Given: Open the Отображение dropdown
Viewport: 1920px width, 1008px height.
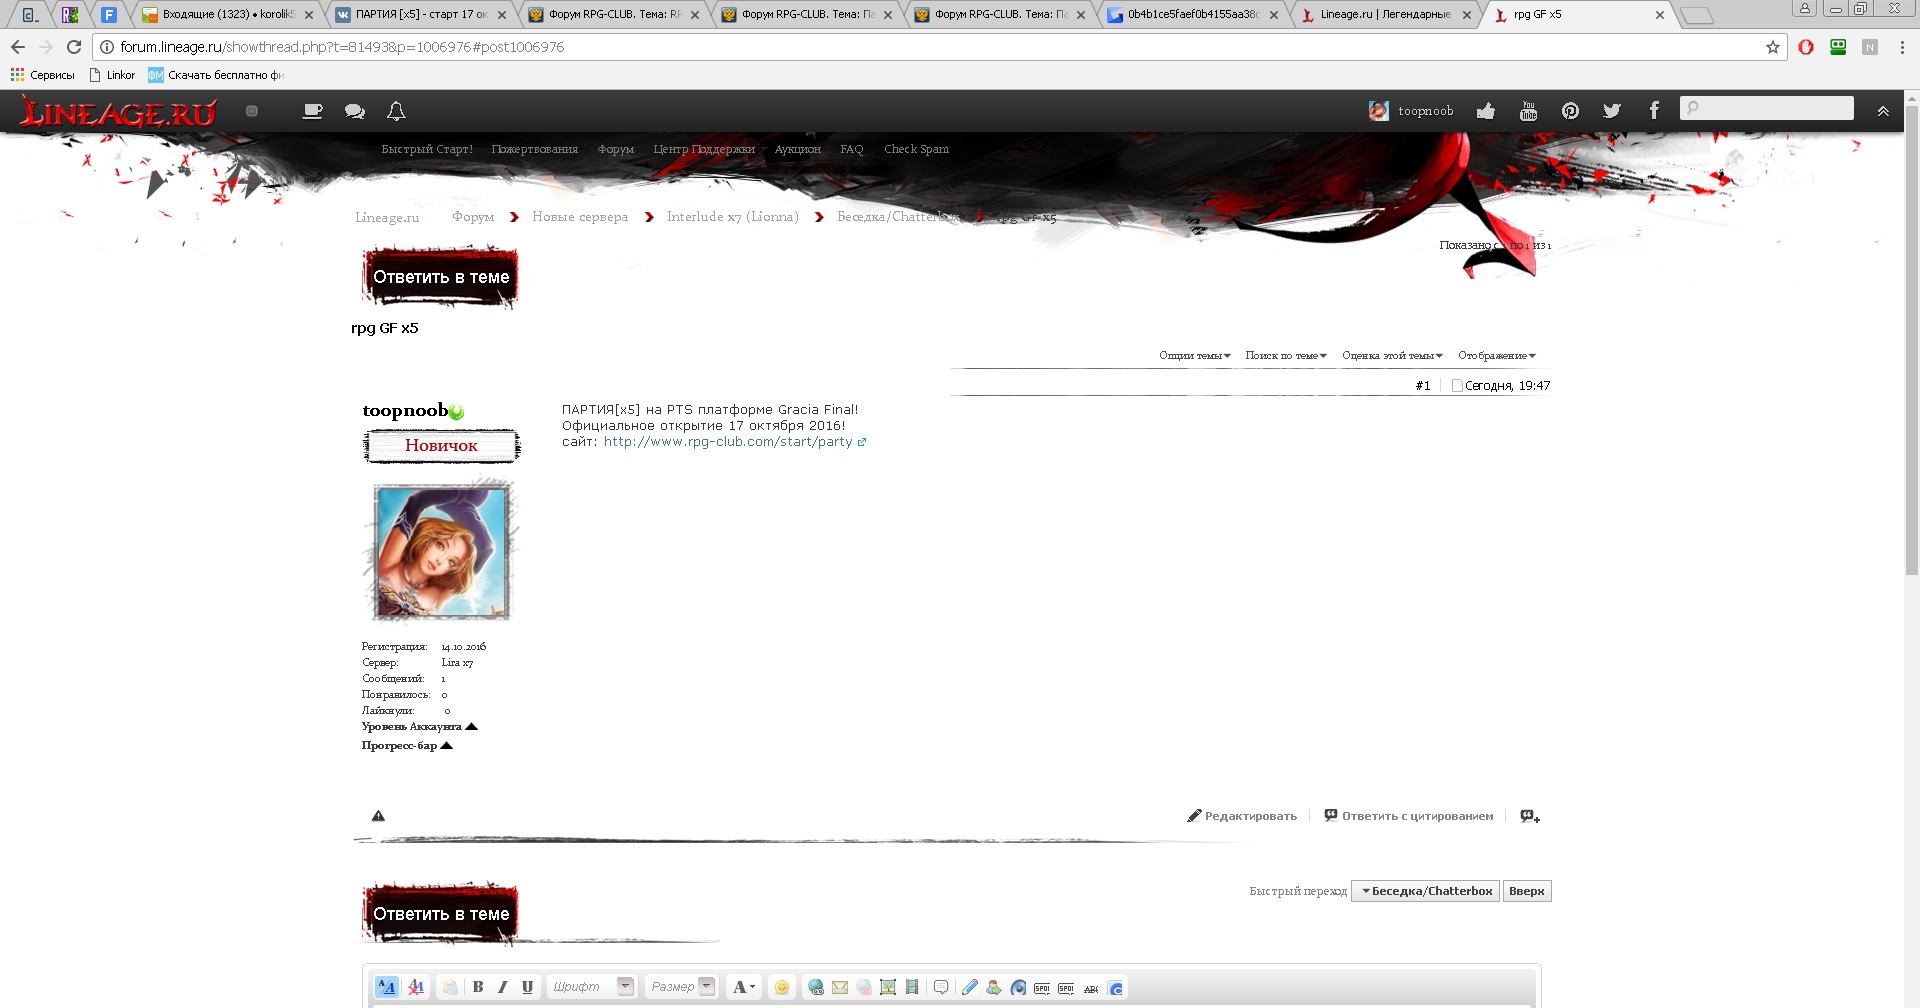Looking at the screenshot, I should (x=1497, y=355).
